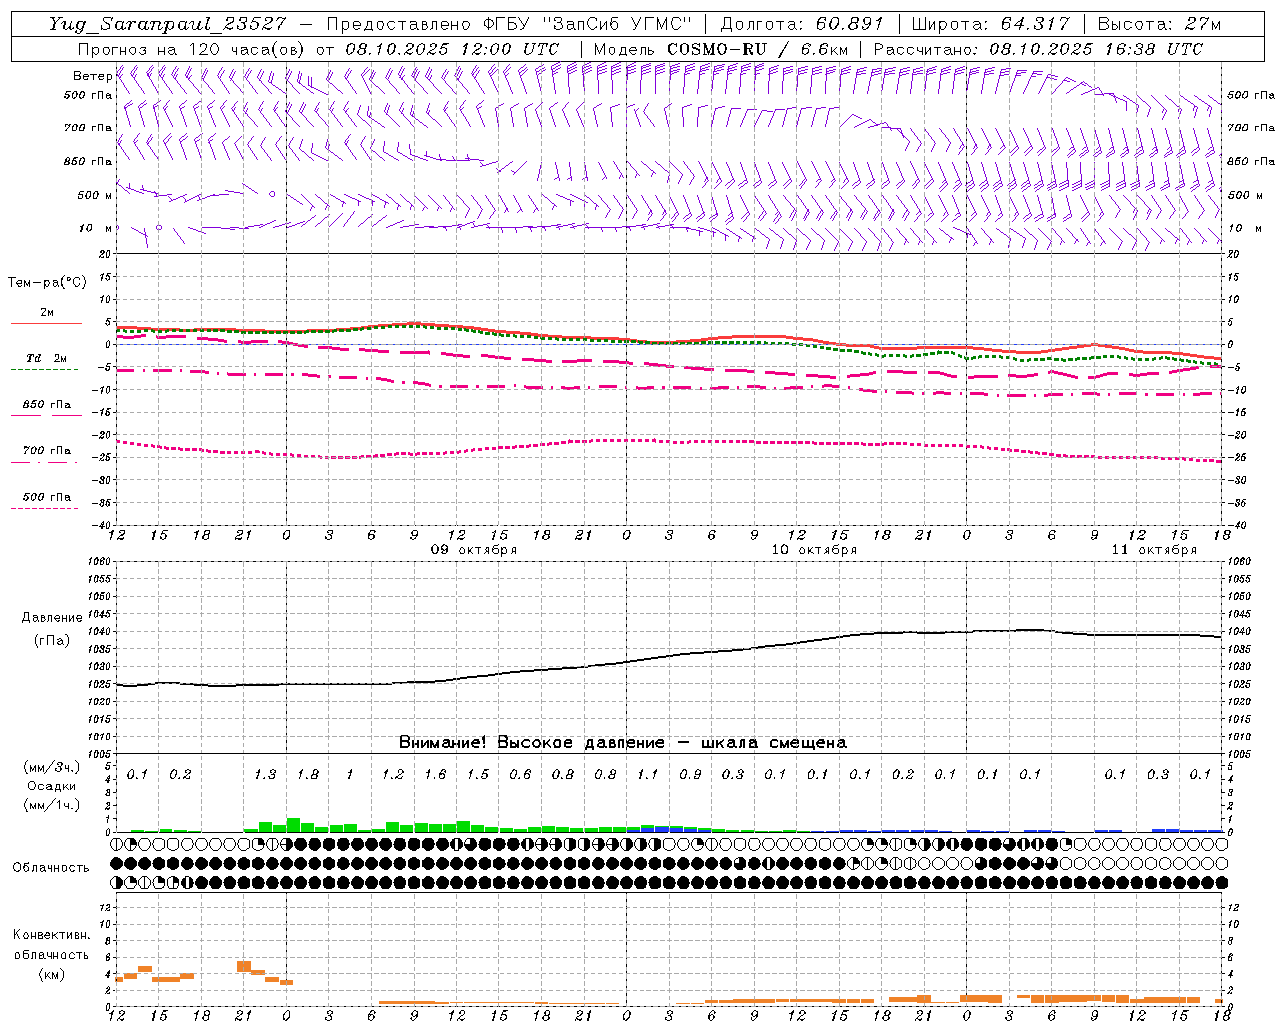The width and height of the screenshot is (1280, 1024).
Task: Click the 1.5 precipitation value
Action: [x=478, y=775]
